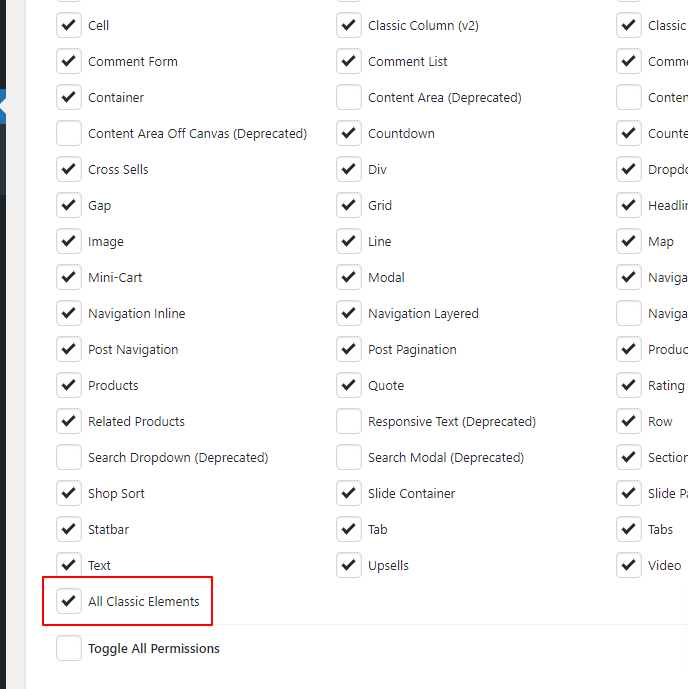Turn off the Statbar checkbox
688x689 pixels.
[x=69, y=529]
